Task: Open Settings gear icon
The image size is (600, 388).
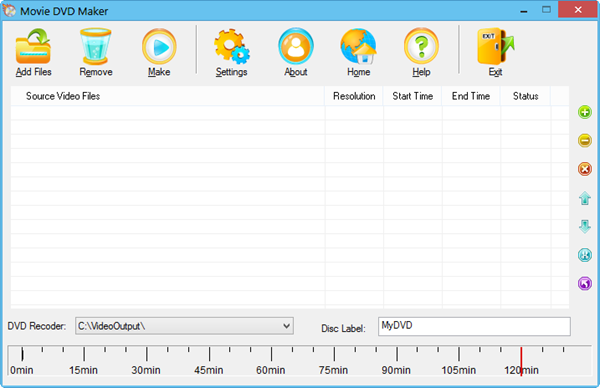Action: click(x=232, y=46)
